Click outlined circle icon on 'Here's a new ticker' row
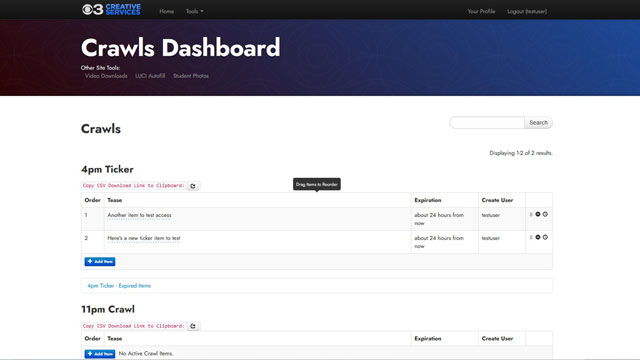Image resolution: width=640 pixels, height=360 pixels. (545, 237)
